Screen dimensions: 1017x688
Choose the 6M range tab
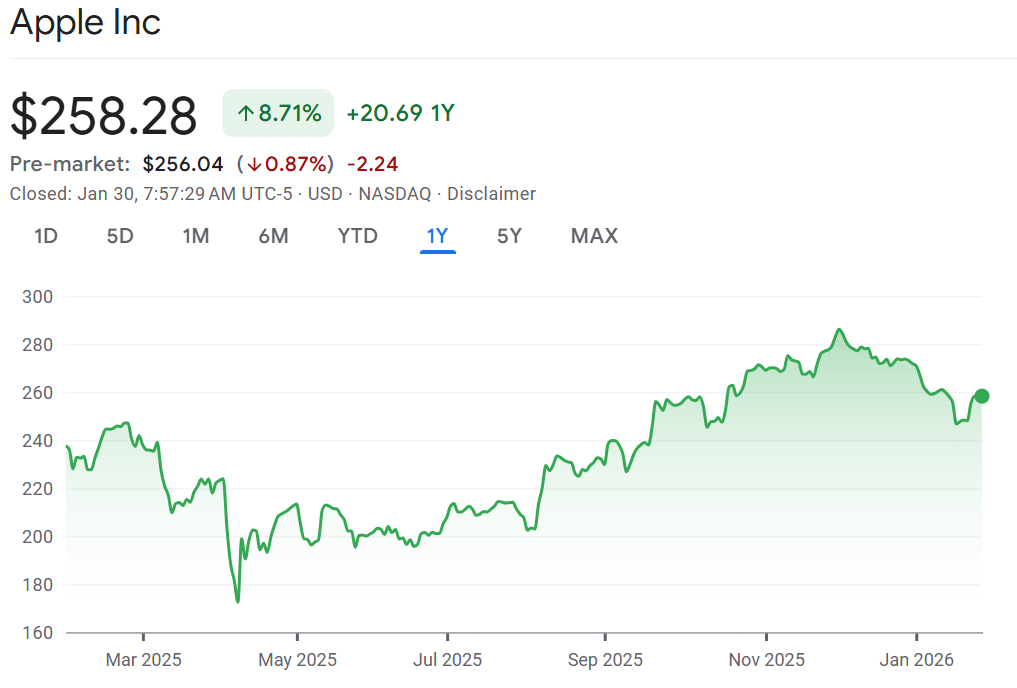click(273, 236)
